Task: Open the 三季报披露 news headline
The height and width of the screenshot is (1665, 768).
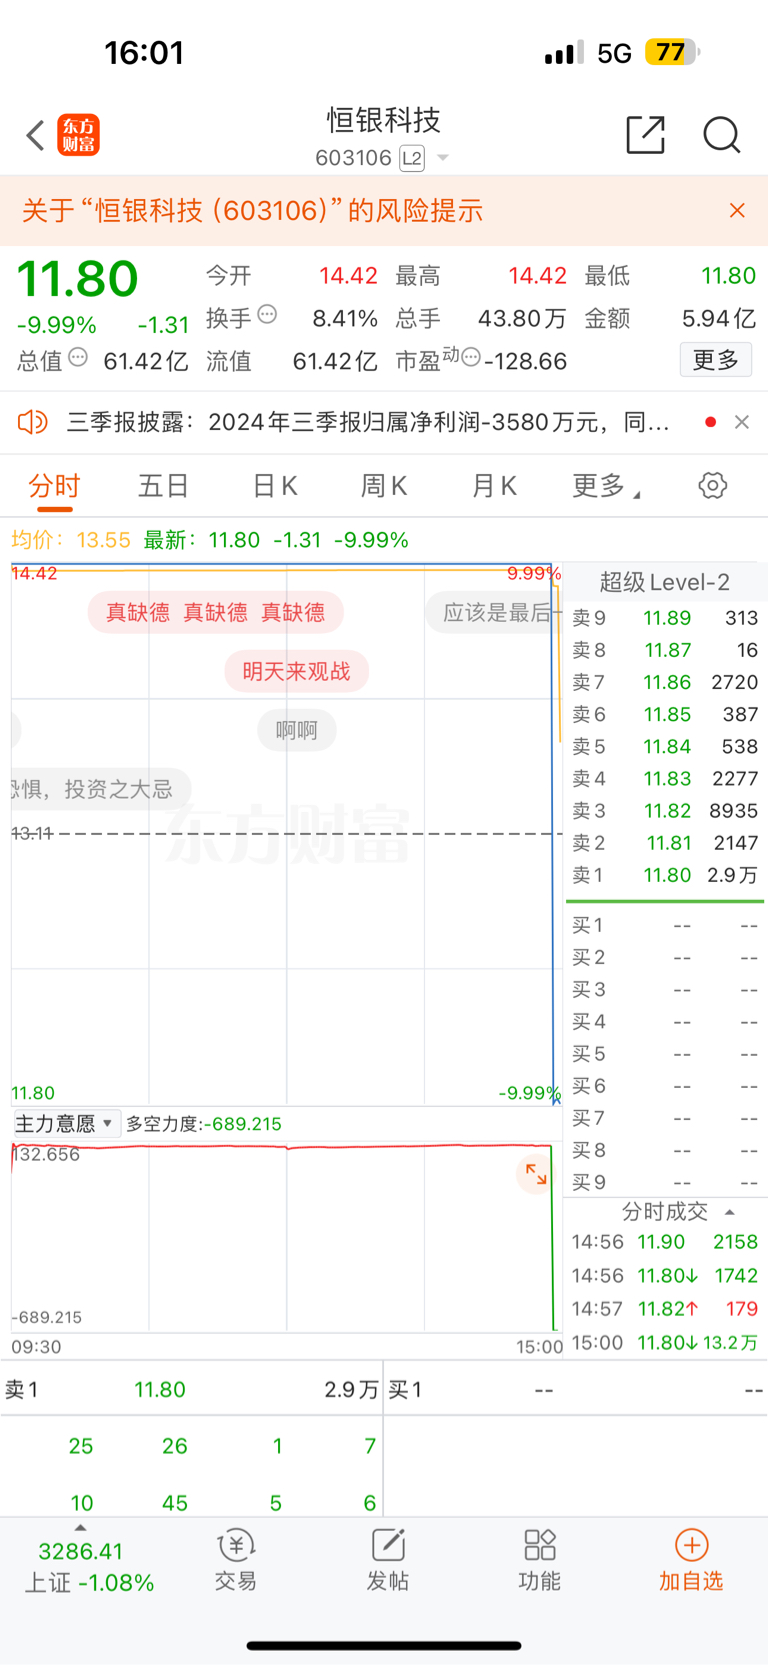Action: (368, 422)
